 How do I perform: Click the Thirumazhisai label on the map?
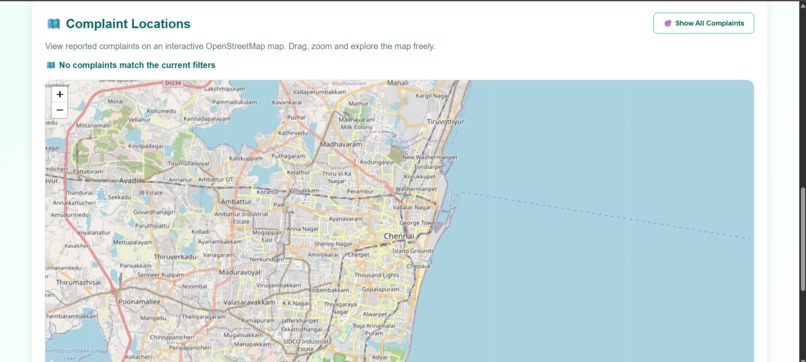[79, 282]
